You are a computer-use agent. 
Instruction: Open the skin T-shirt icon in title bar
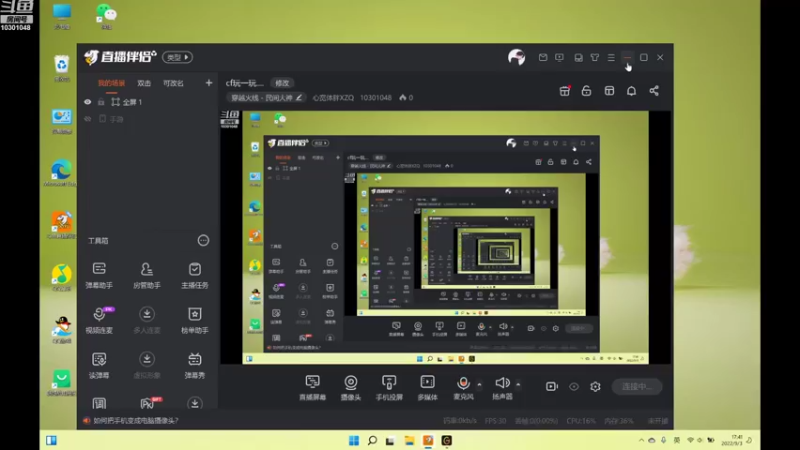tap(595, 57)
